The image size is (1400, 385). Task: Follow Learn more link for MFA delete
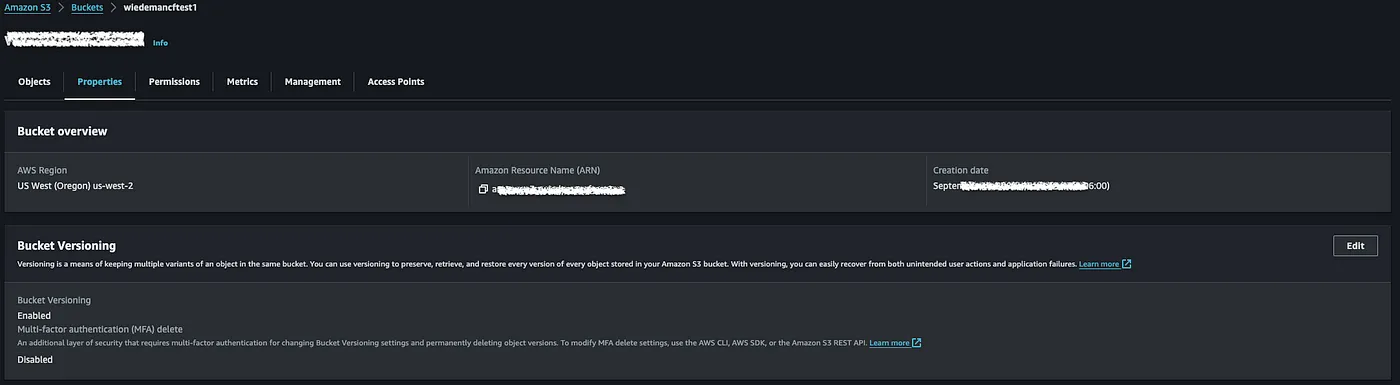point(889,343)
